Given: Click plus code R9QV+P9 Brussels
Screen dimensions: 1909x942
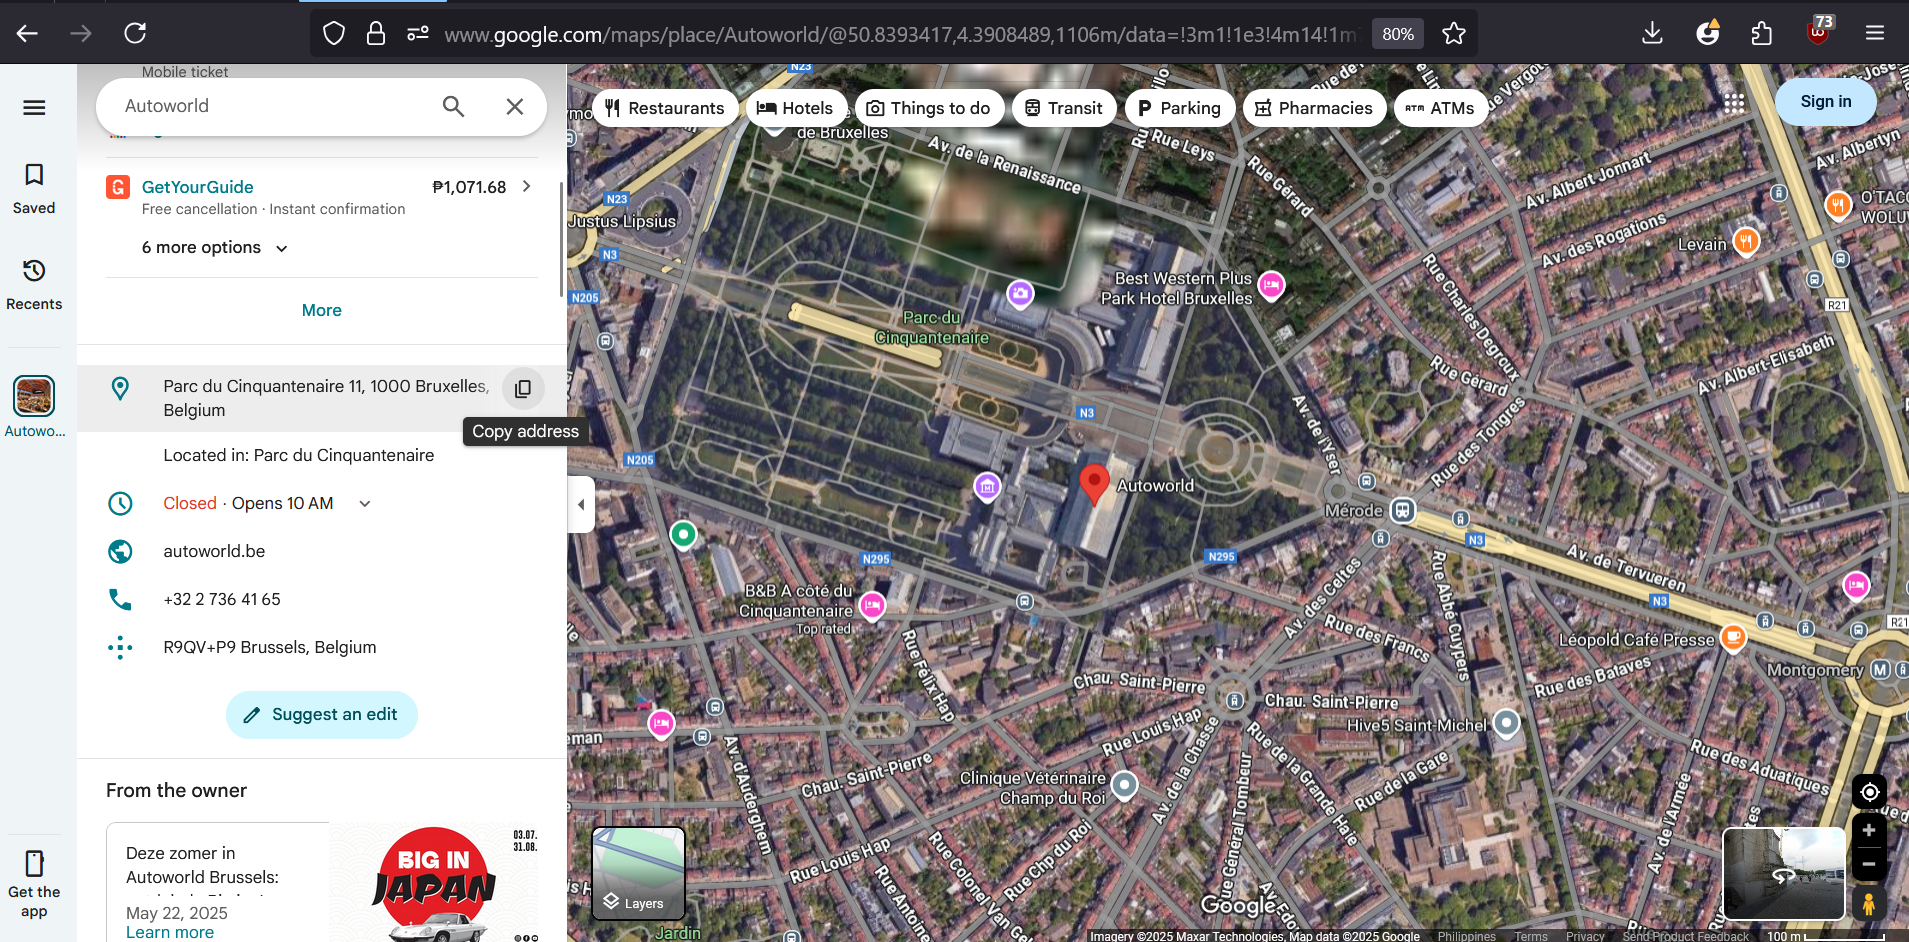Looking at the screenshot, I should [270, 648].
